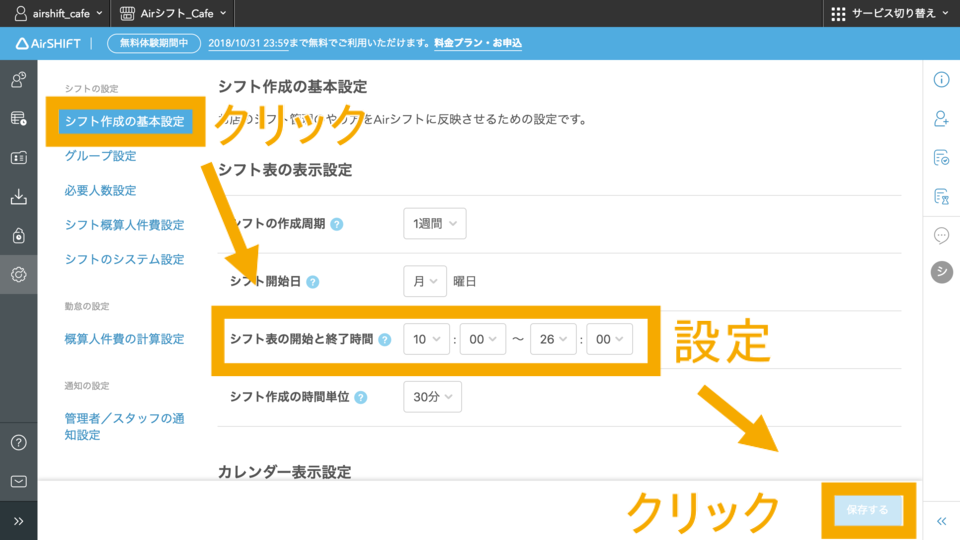Open the chat bubble icon in right panel
The height and width of the screenshot is (540, 960).
point(941,235)
